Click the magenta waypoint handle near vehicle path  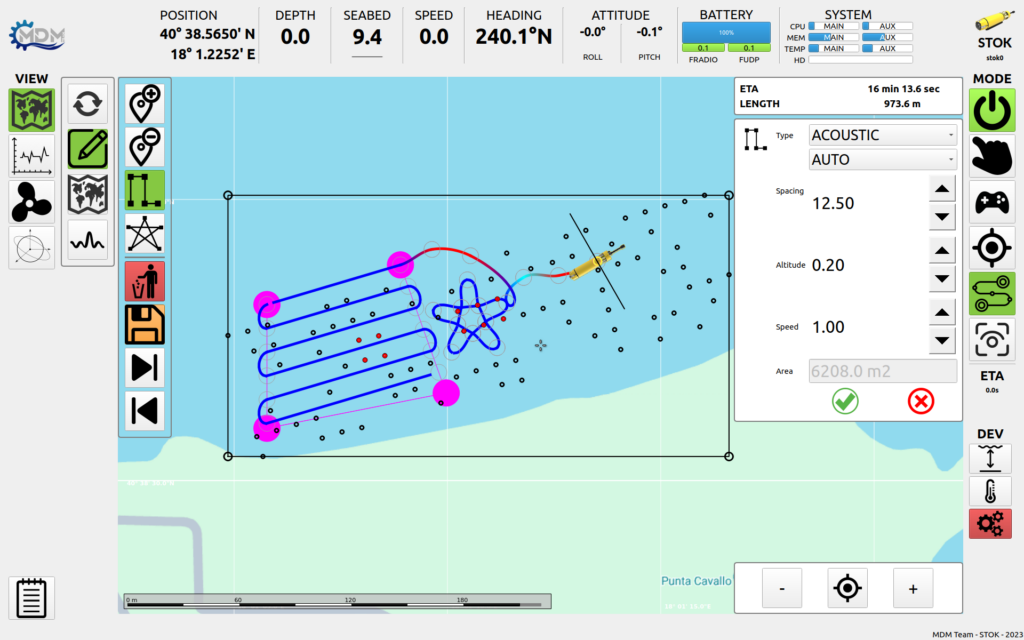400,264
